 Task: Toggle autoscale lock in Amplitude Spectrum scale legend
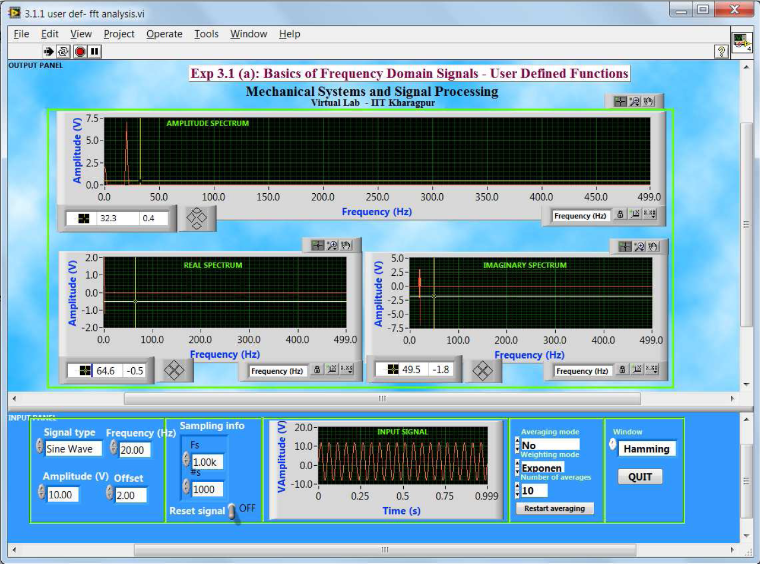click(x=620, y=214)
